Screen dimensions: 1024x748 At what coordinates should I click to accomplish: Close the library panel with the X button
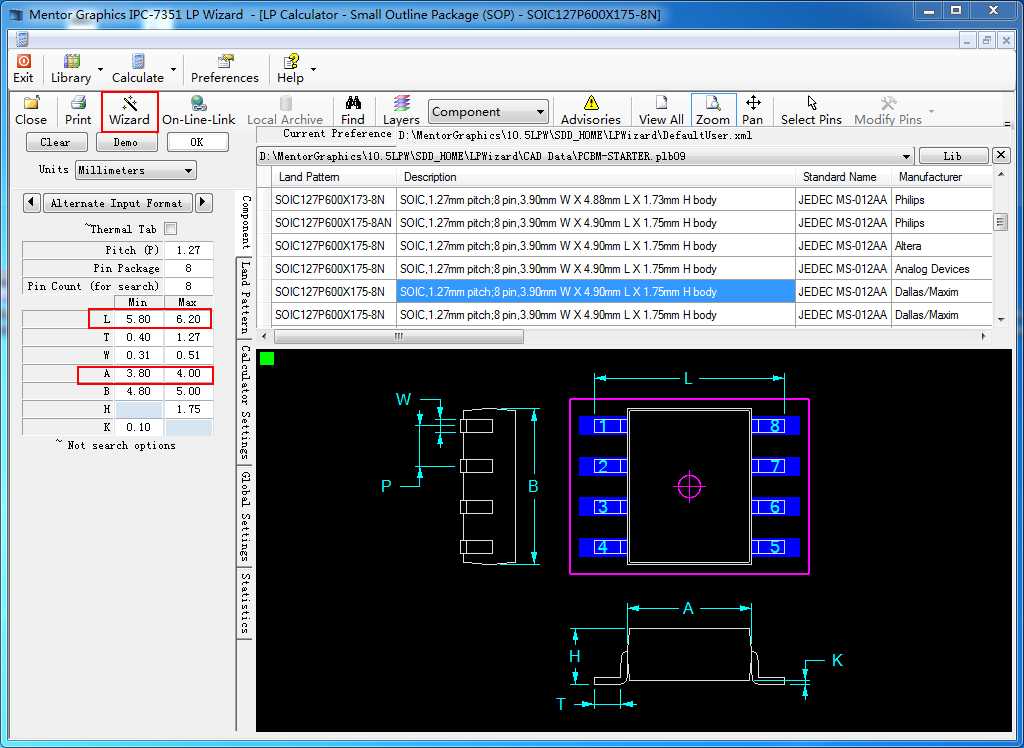click(1001, 155)
